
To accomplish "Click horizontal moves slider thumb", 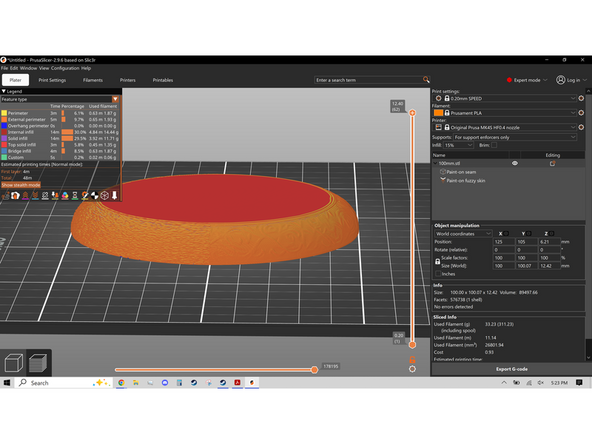I will (x=314, y=370).
